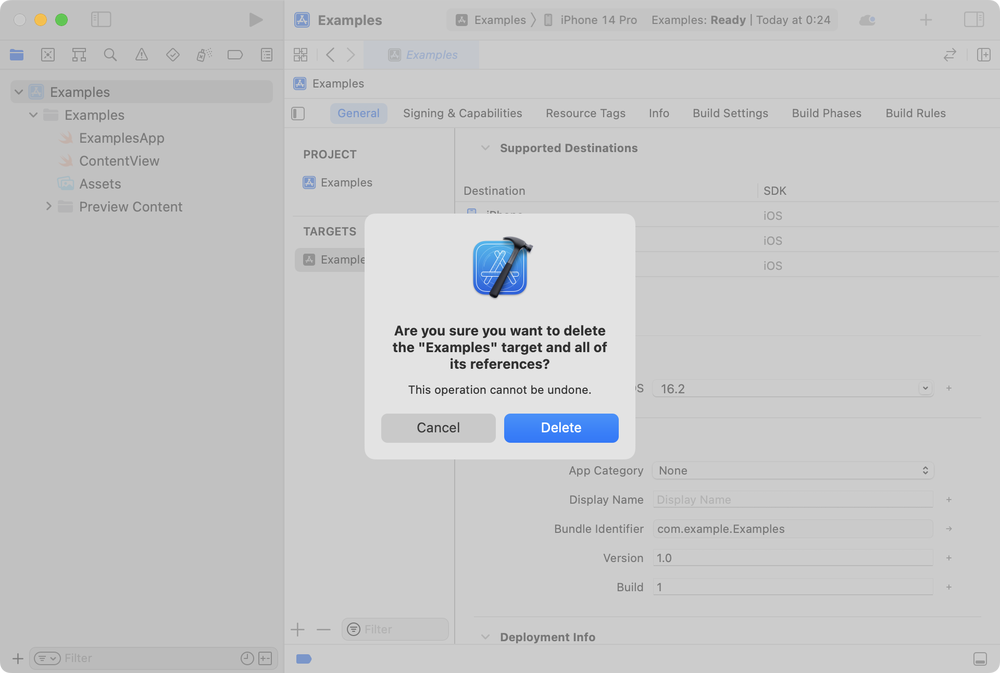Viewport: 1000px width, 673px height.
Task: Click the Add Editor on Right icon
Action: 983,55
